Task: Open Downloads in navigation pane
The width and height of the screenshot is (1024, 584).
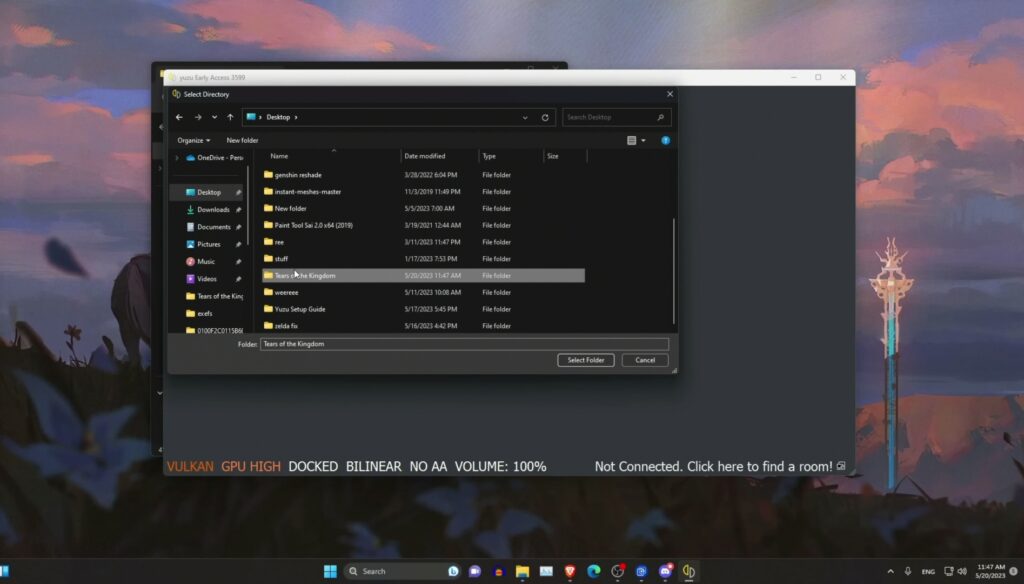Action: [213, 210]
